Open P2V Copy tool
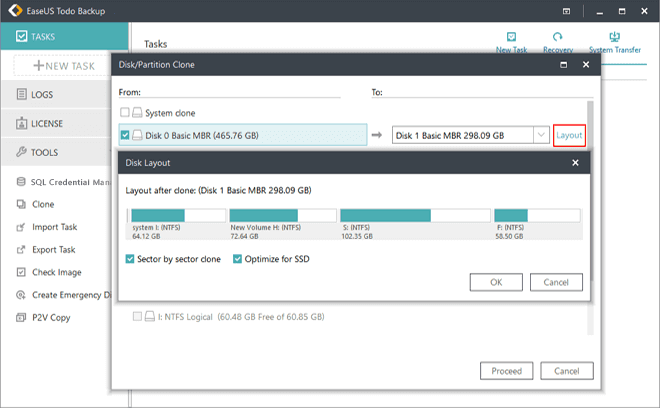Screen dimensions: 660x408 pyautogui.click(x=52, y=318)
